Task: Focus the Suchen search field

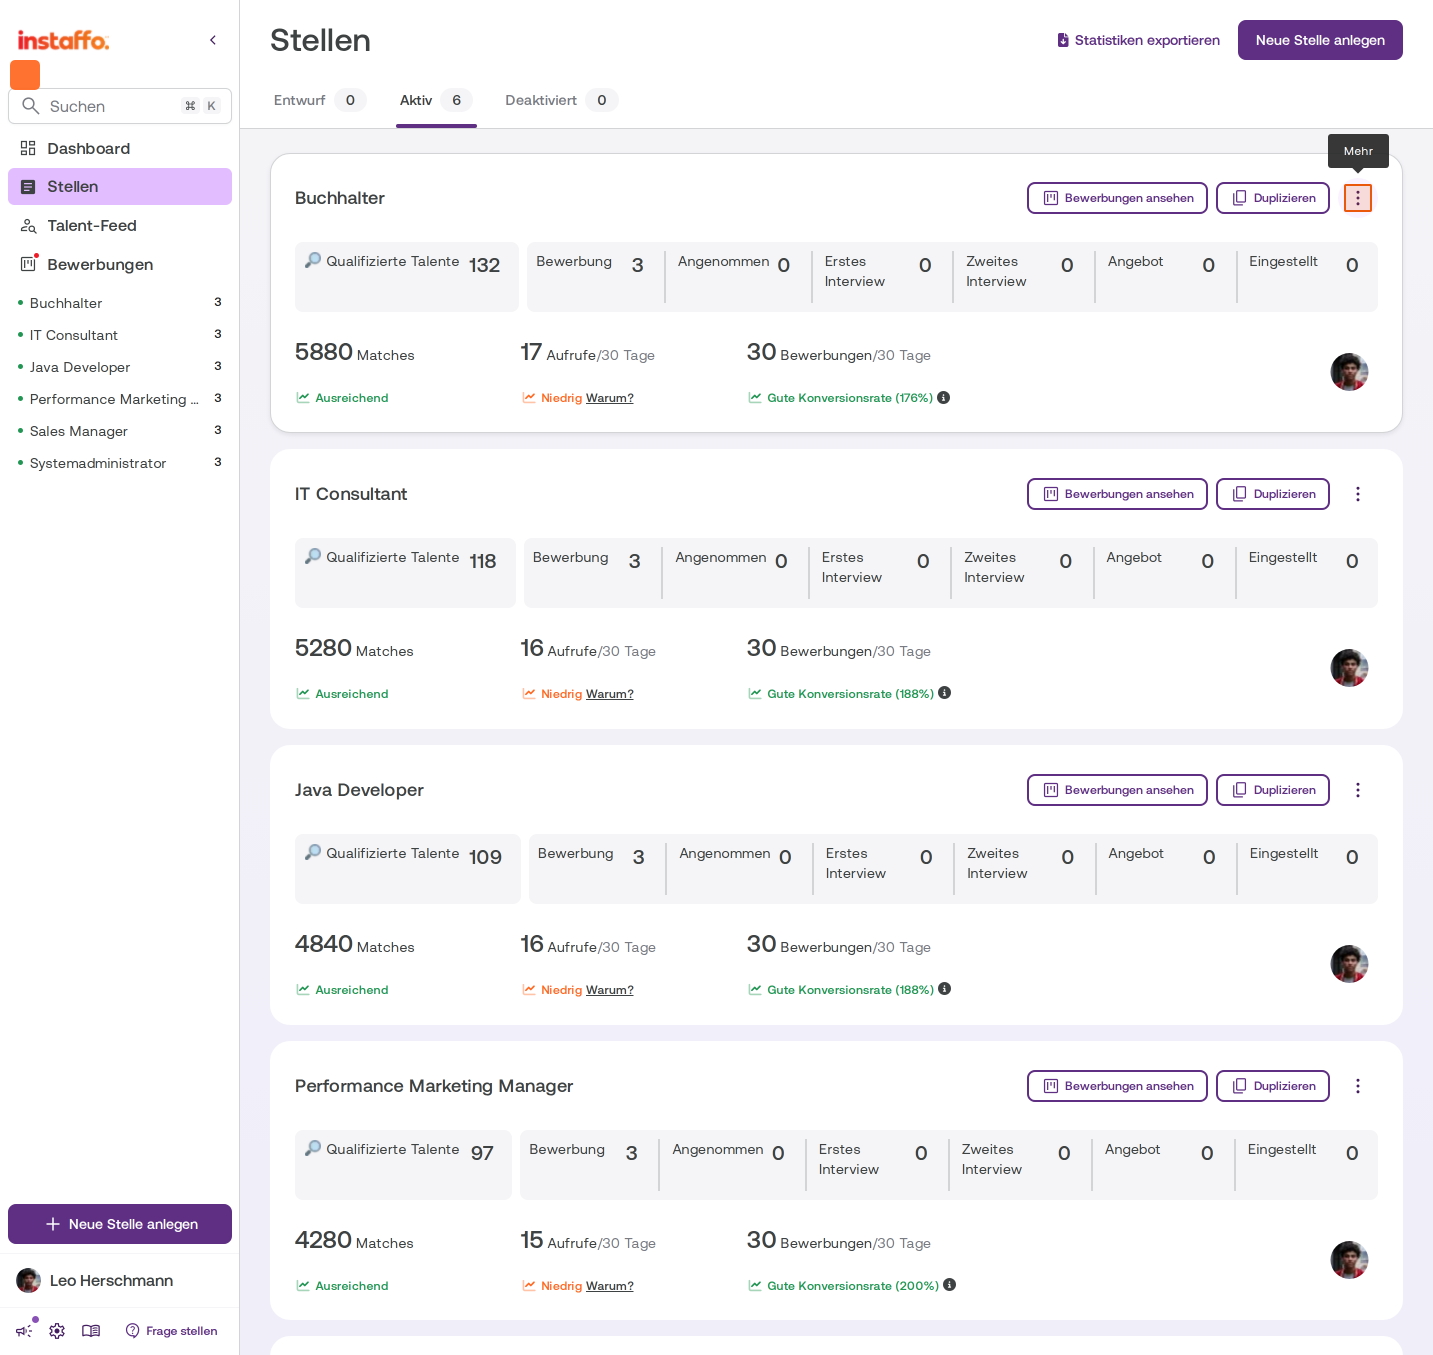Action: pos(120,106)
